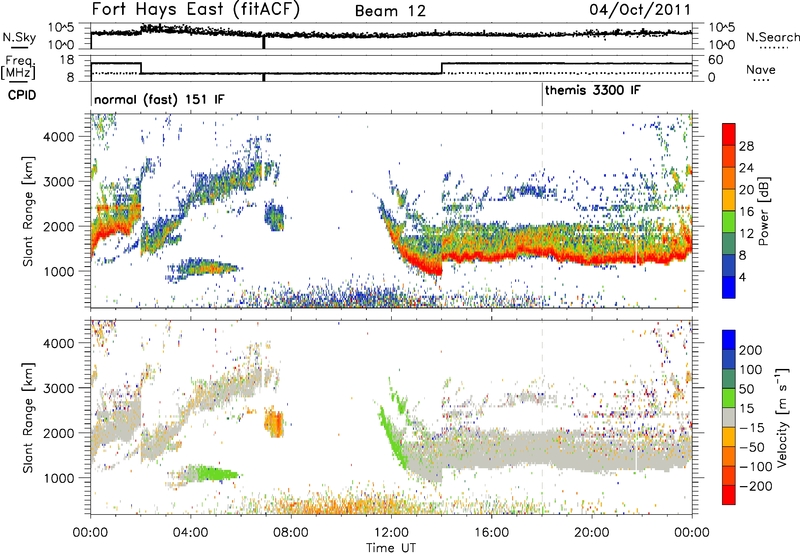Click the date "04/Oct/2011"
800x554 pixels.
(x=640, y=10)
